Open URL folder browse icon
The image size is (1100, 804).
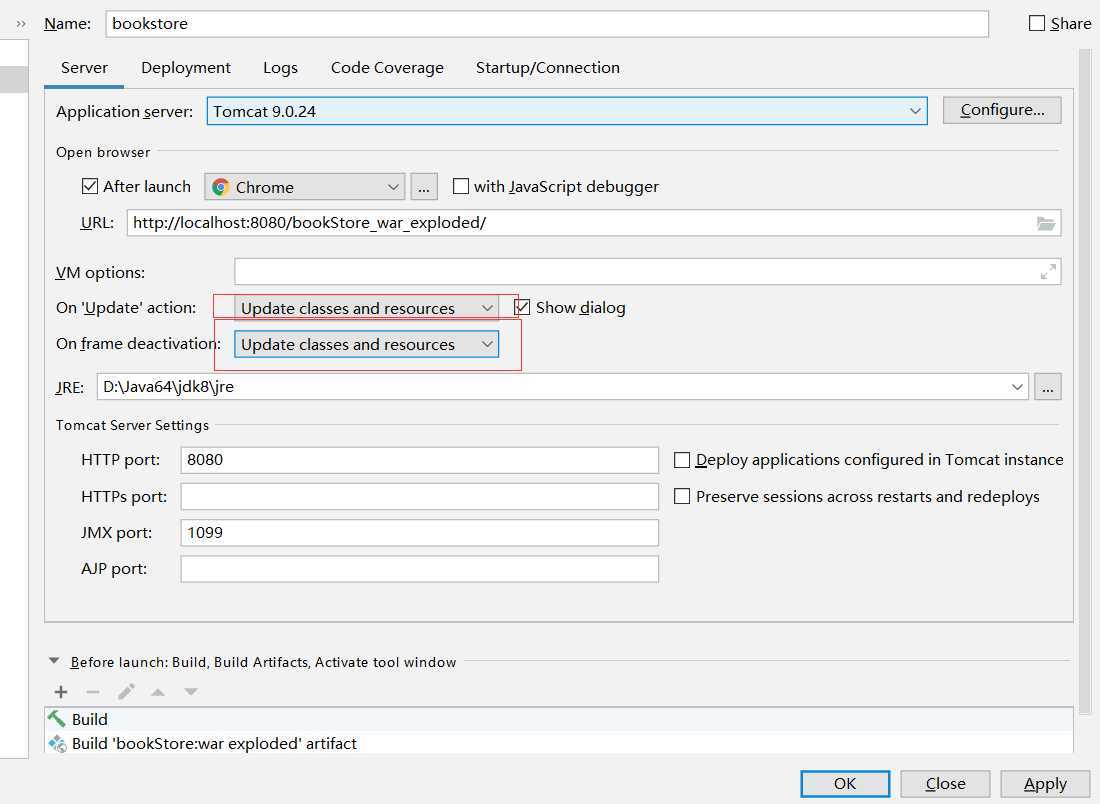click(1046, 223)
